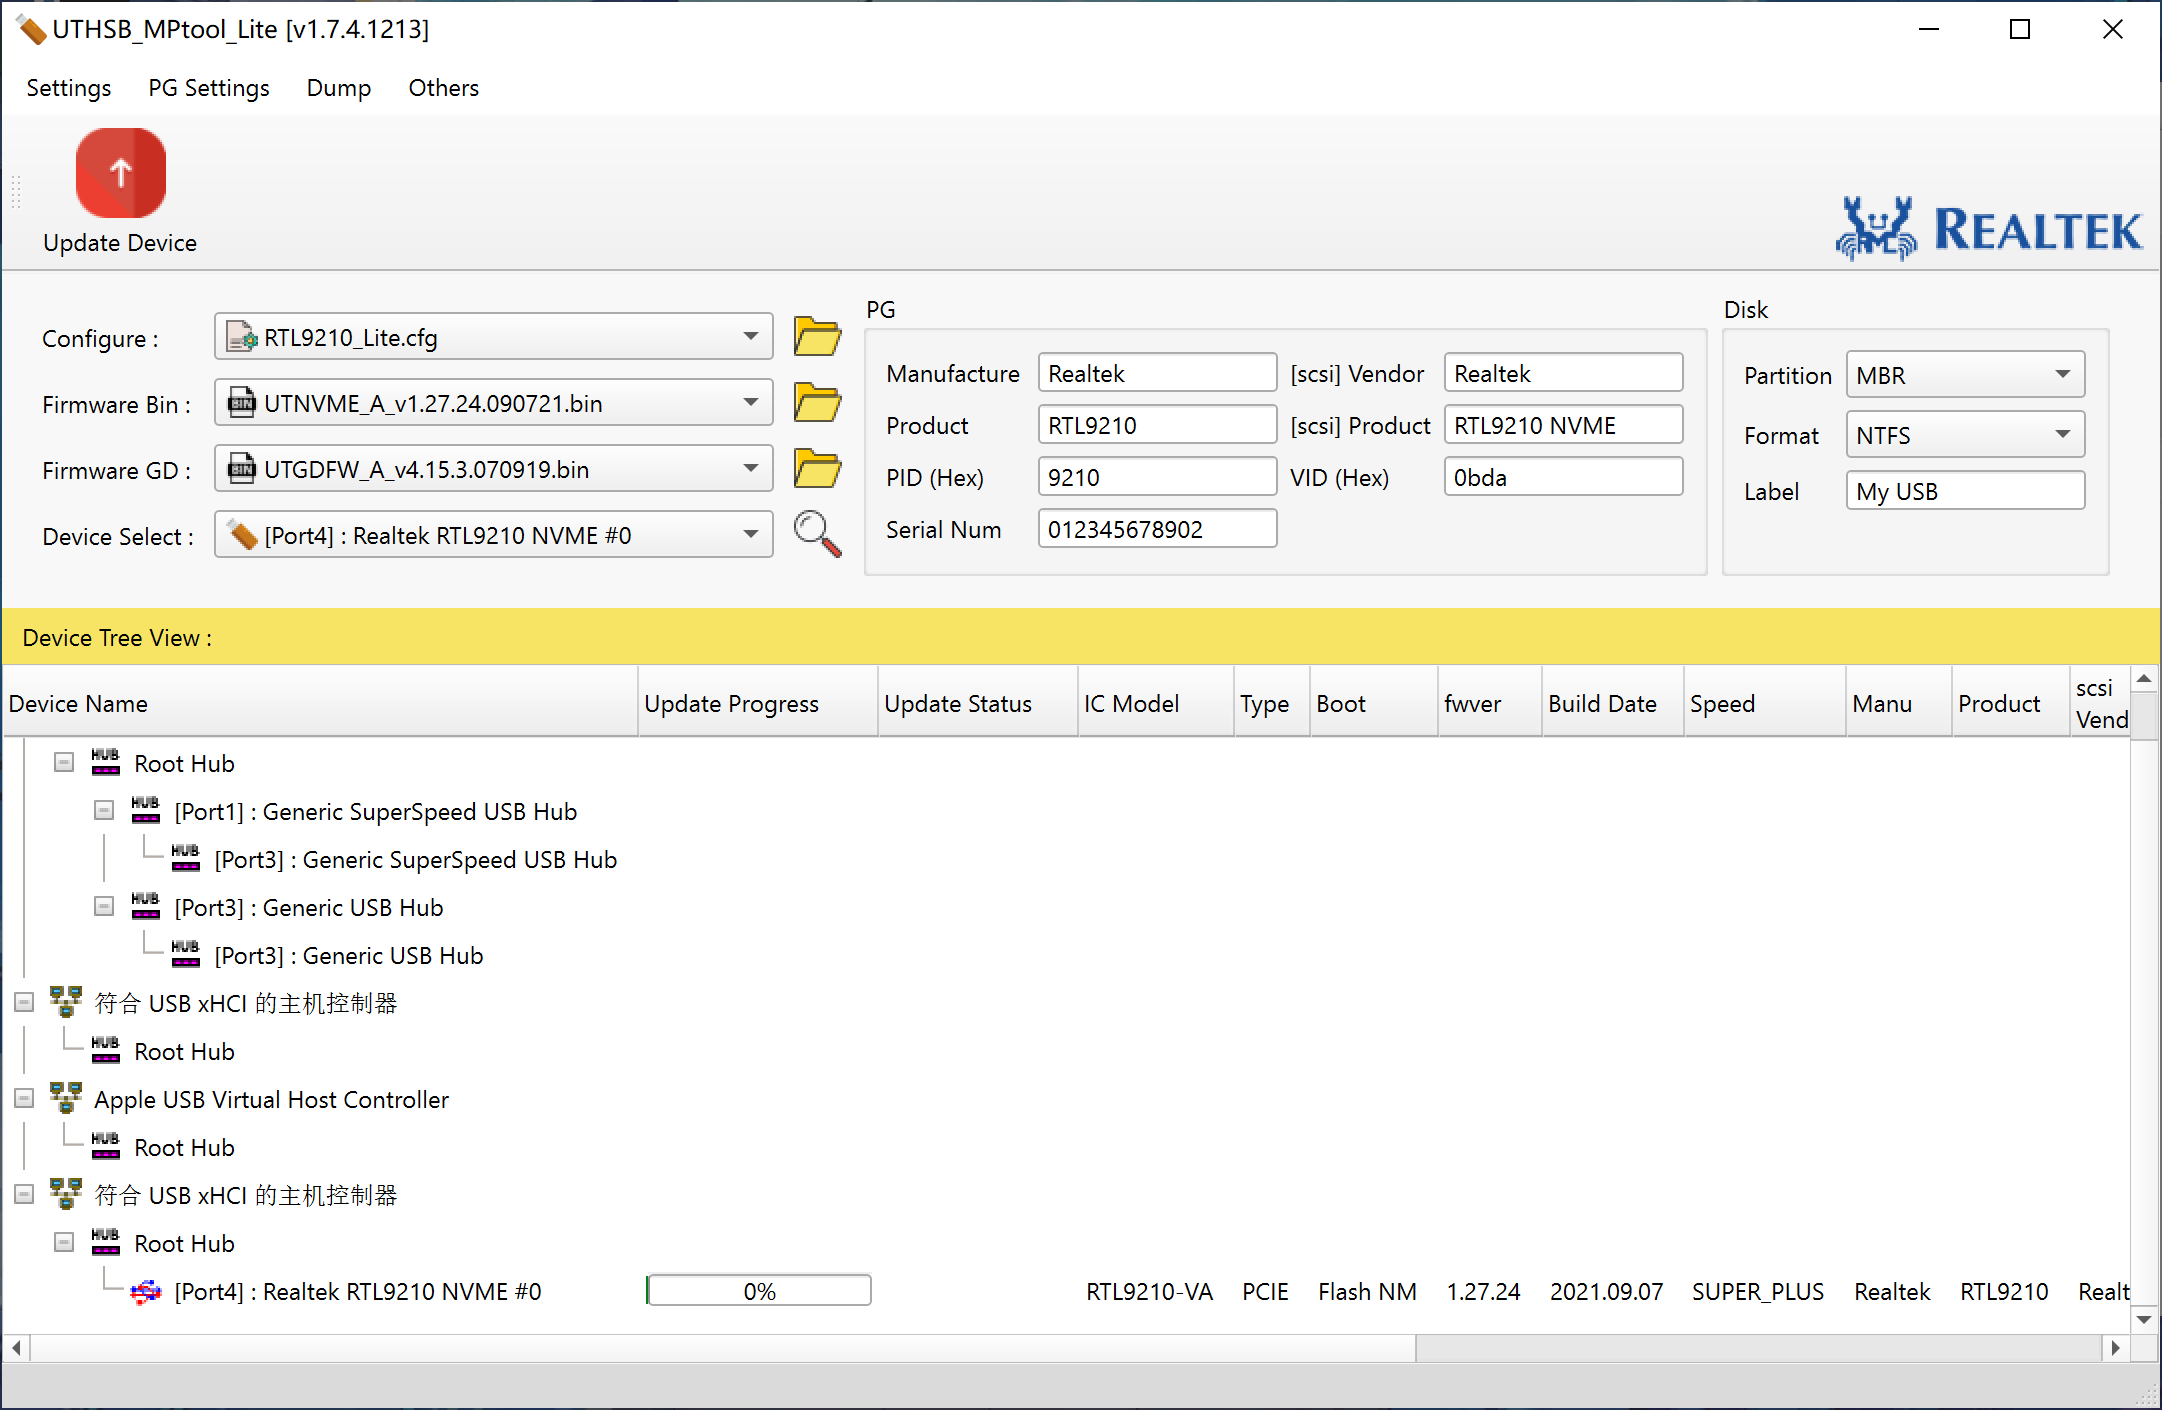Image resolution: width=2162 pixels, height=1410 pixels.
Task: Click the RTL9210-VA IC Model cell
Action: [1149, 1292]
